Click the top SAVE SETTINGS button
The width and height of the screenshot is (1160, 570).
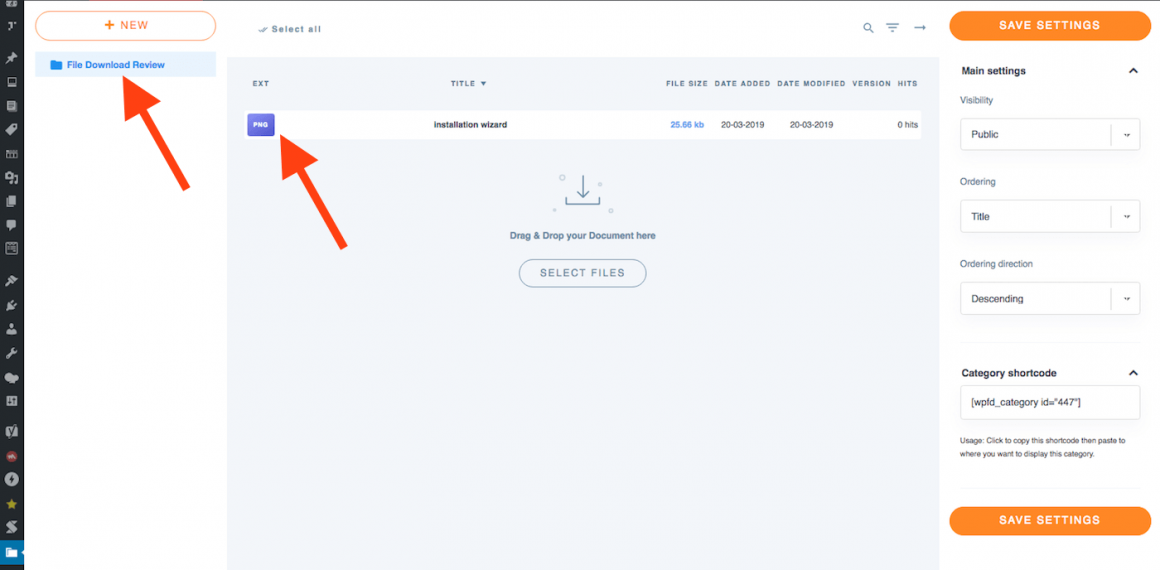[x=1050, y=25]
